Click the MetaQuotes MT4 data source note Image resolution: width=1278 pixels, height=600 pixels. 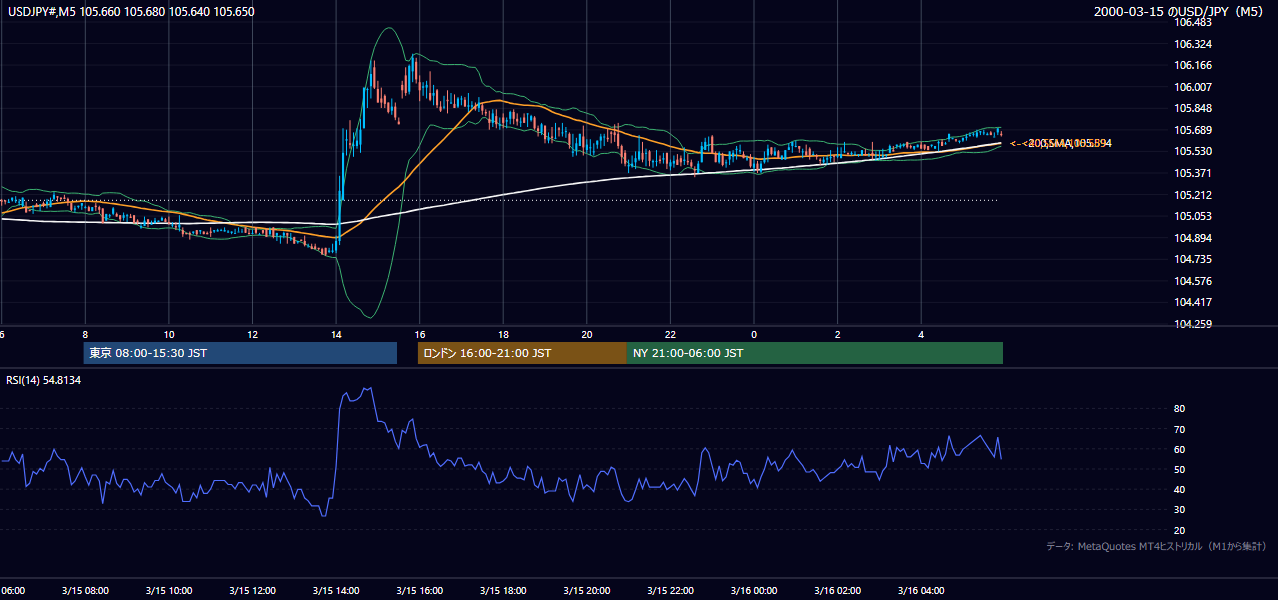tap(1157, 547)
